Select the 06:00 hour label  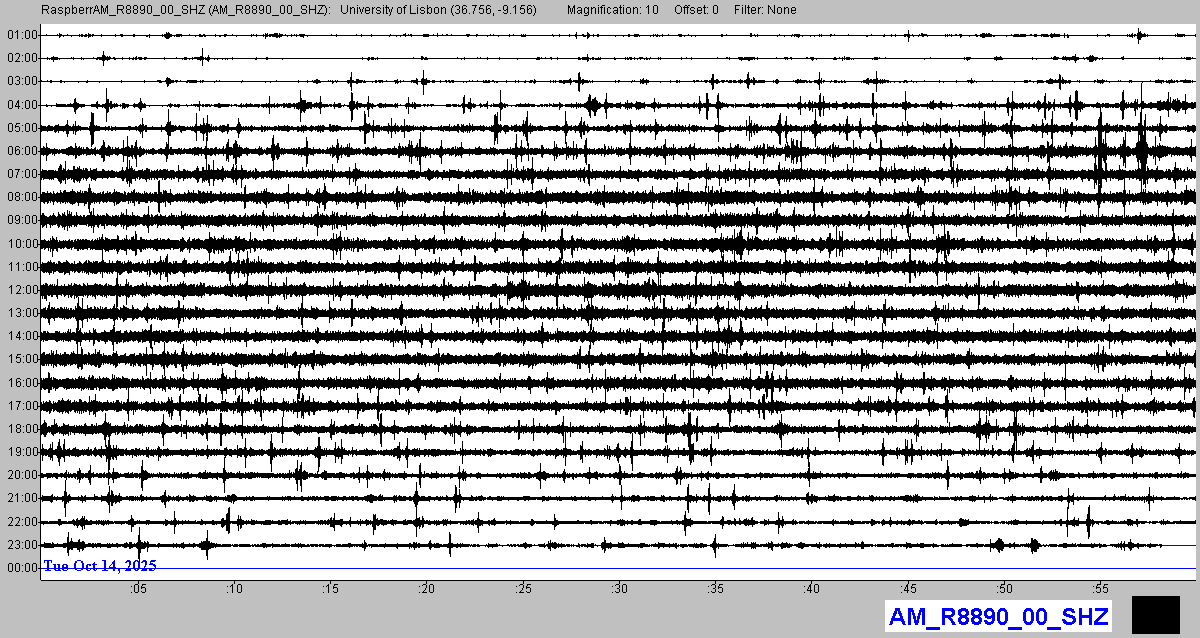point(22,151)
